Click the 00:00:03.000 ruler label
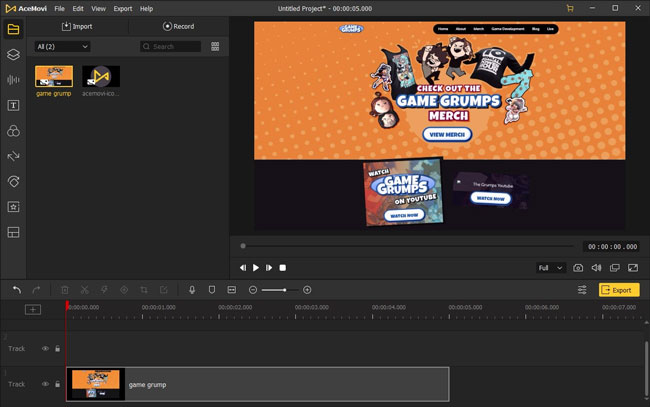 click(312, 307)
